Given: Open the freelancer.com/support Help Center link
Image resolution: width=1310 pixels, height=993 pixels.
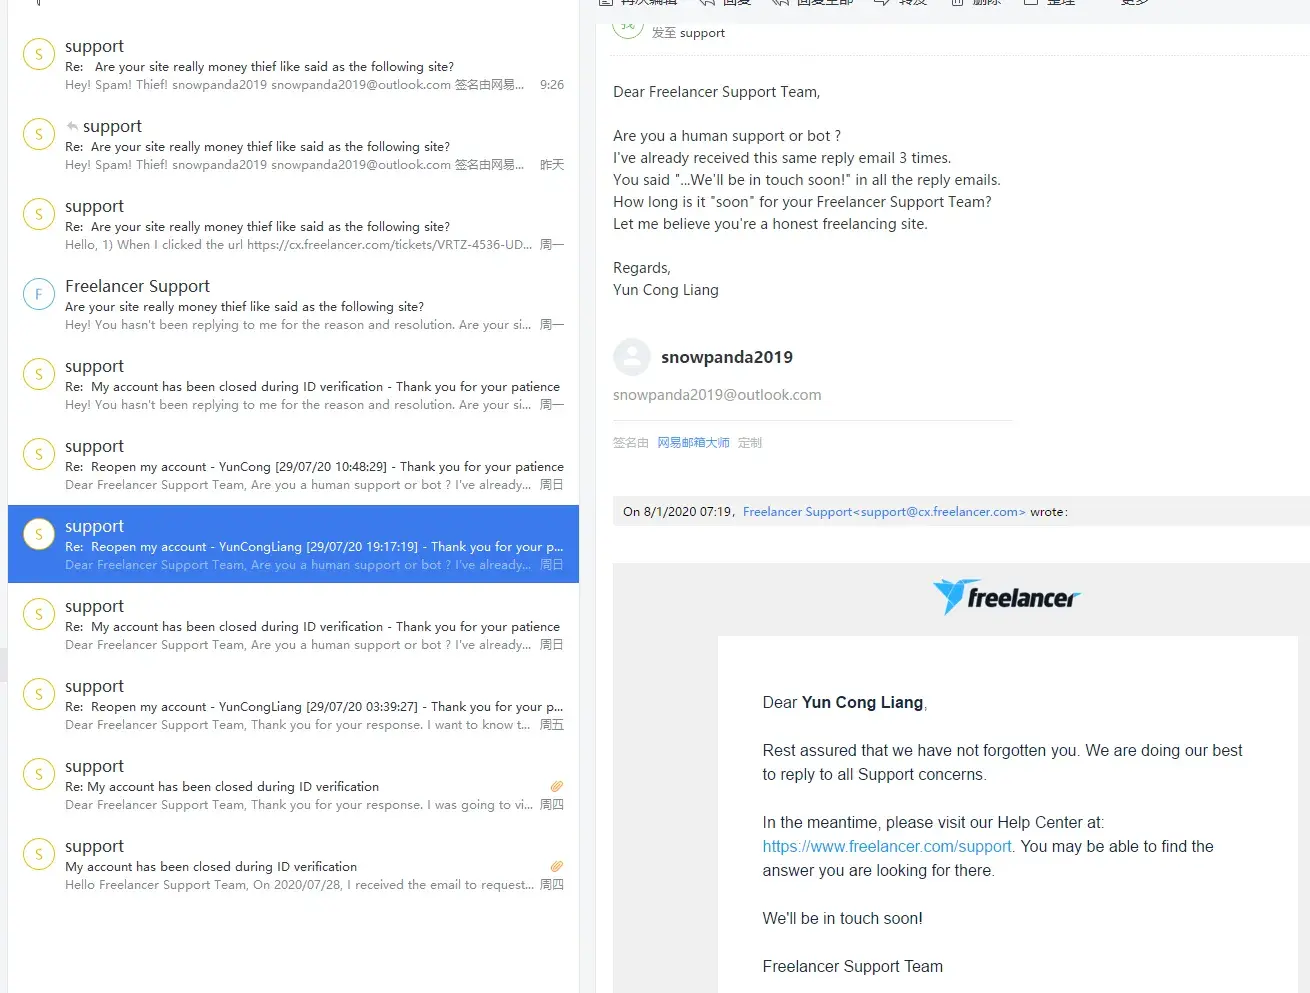Looking at the screenshot, I should 888,847.
